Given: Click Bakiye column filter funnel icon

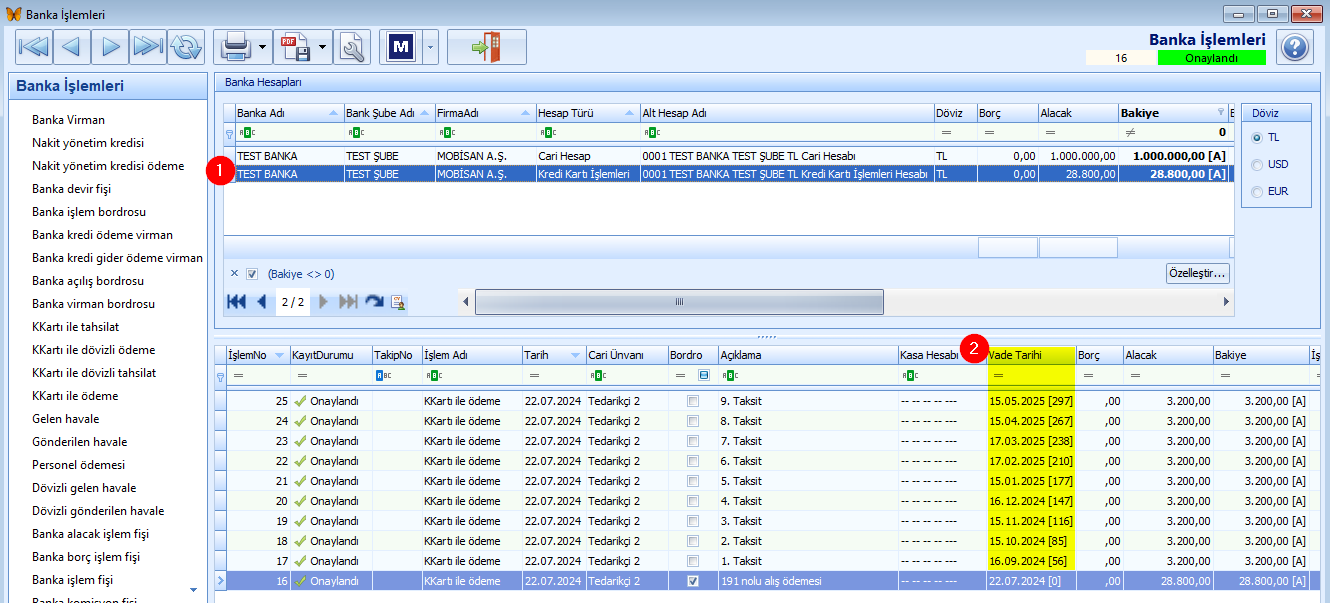Looking at the screenshot, I should pyautogui.click(x=1220, y=113).
